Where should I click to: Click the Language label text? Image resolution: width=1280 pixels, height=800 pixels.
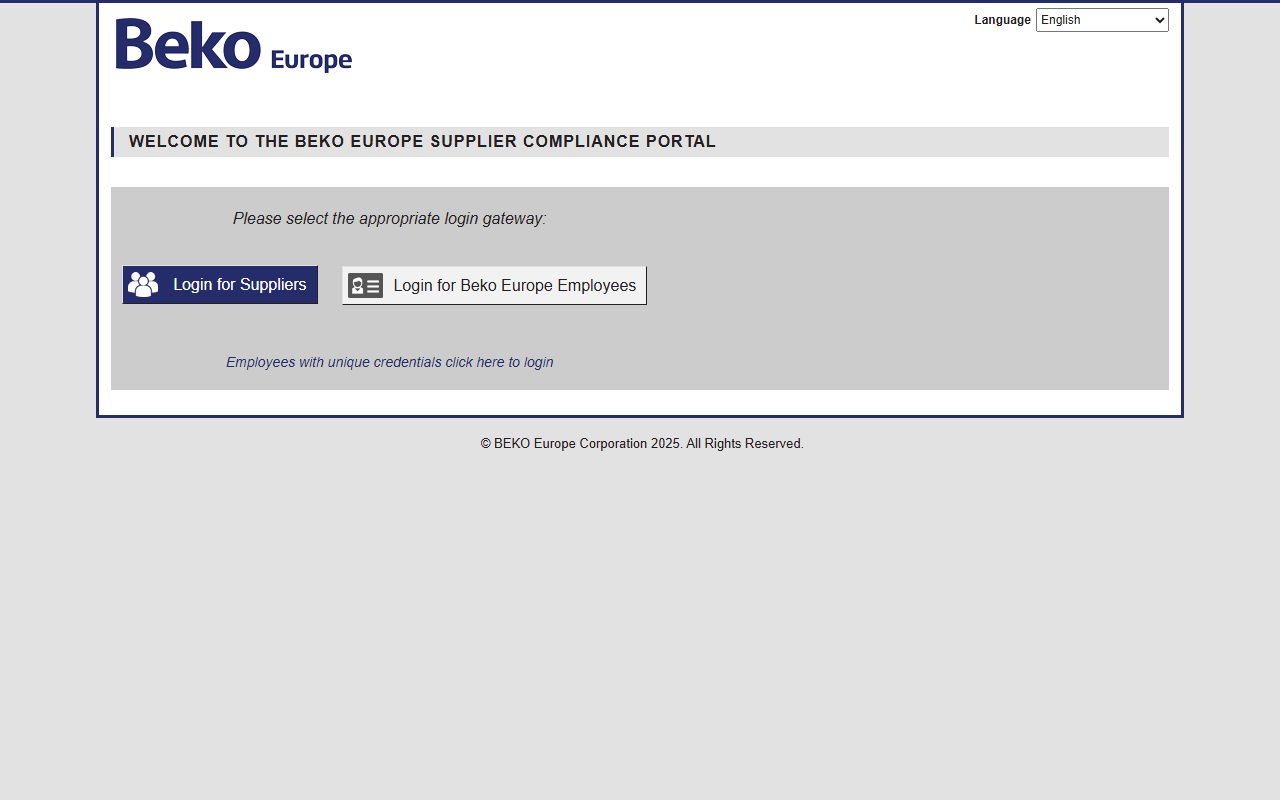click(x=1002, y=20)
